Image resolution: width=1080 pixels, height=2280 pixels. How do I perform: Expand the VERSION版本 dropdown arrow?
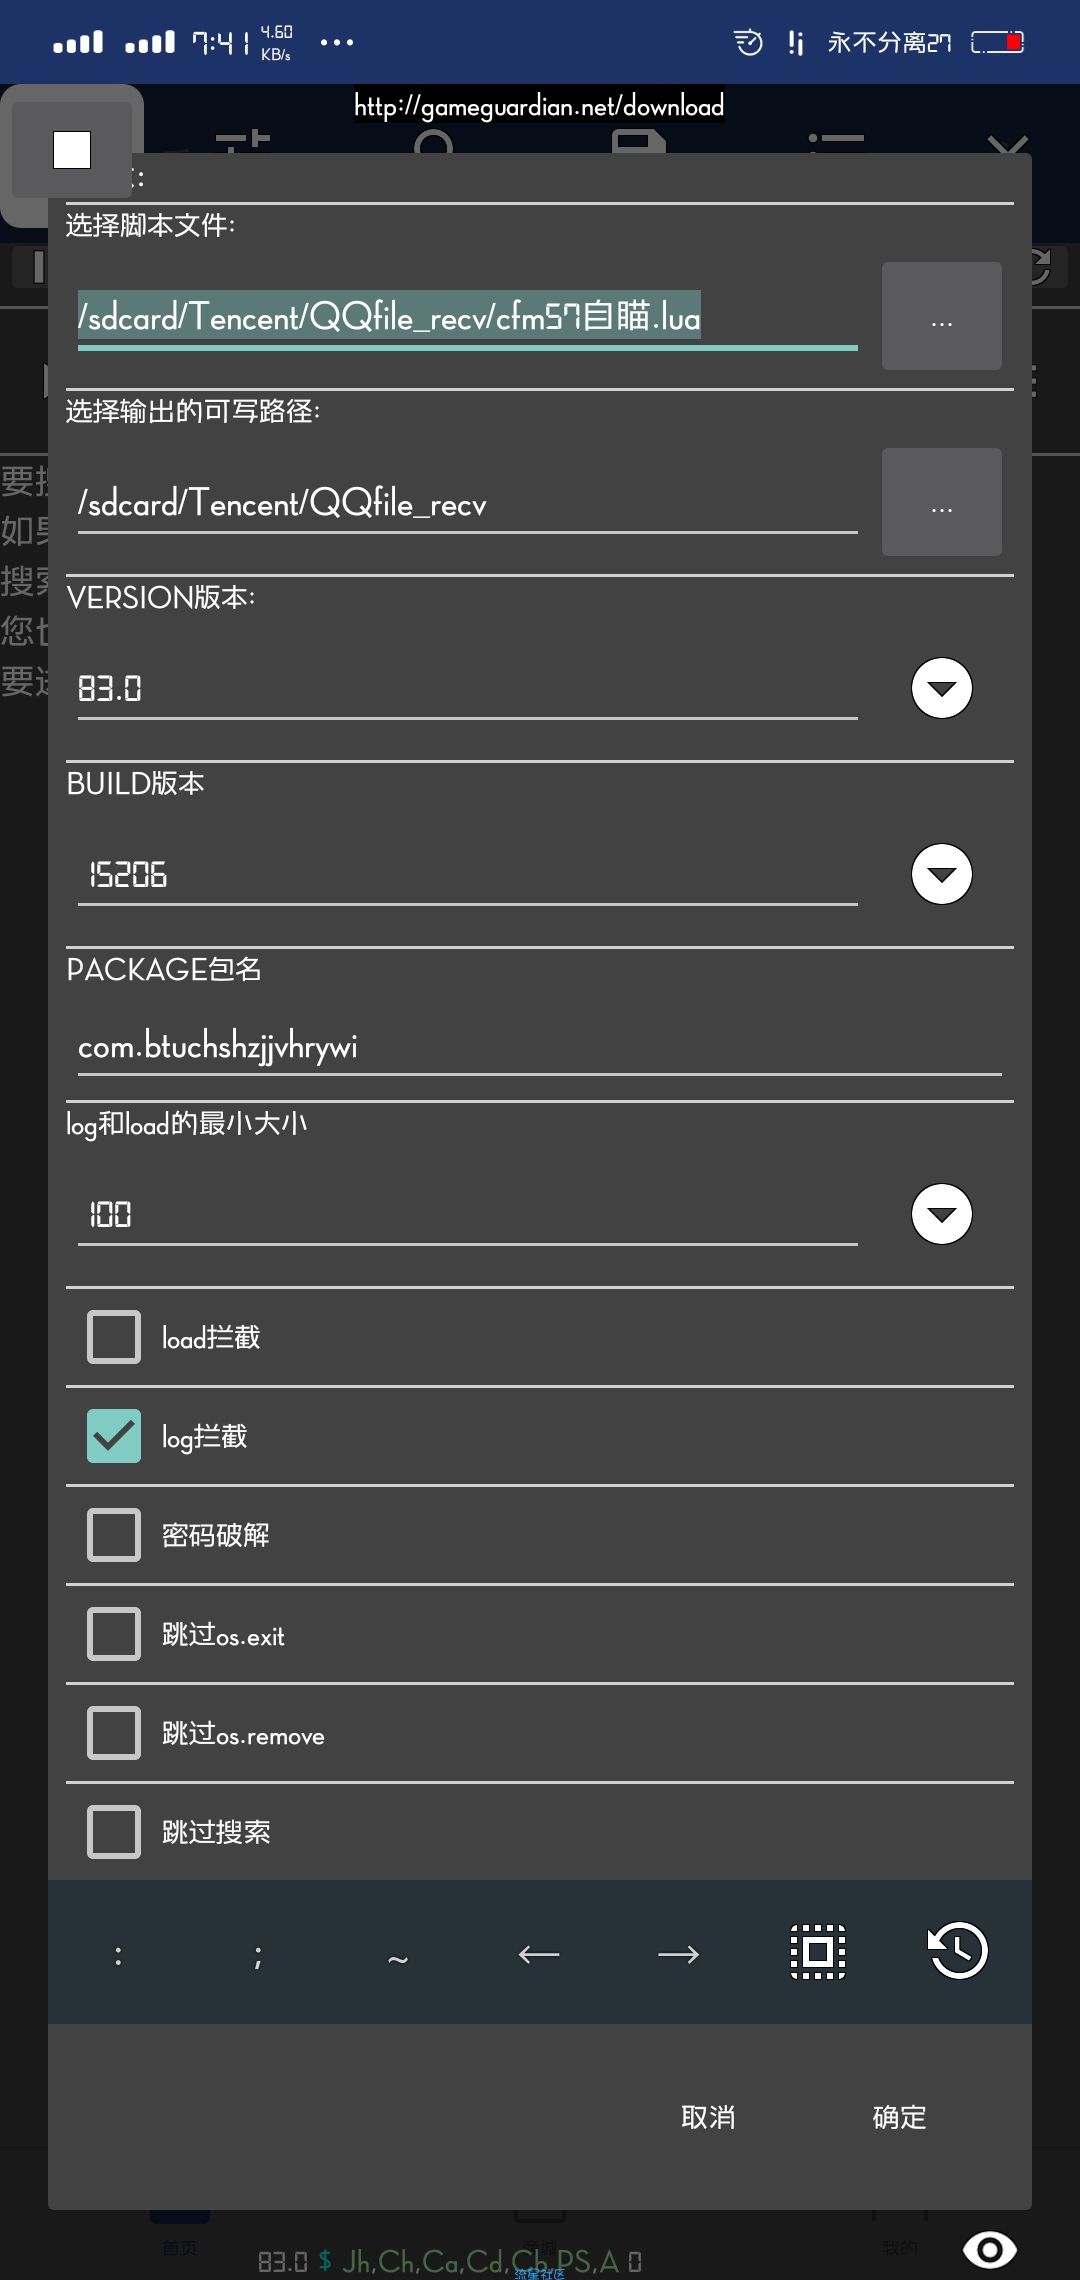point(942,688)
